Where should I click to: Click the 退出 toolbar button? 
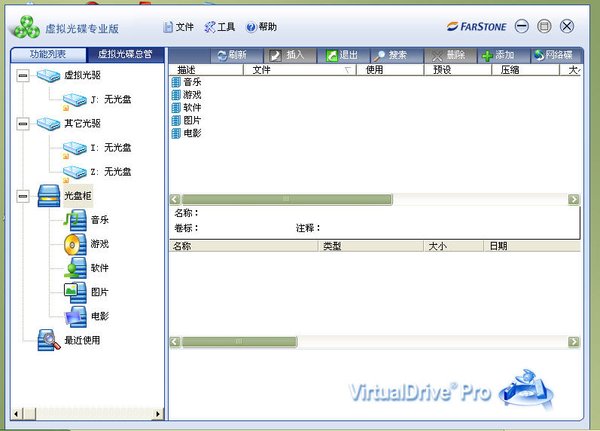(x=343, y=56)
